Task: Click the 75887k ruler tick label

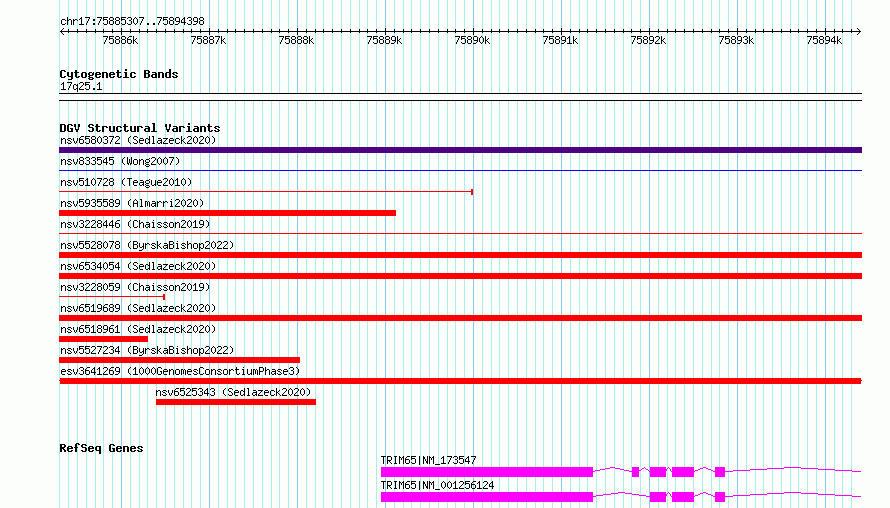Action: [208, 40]
